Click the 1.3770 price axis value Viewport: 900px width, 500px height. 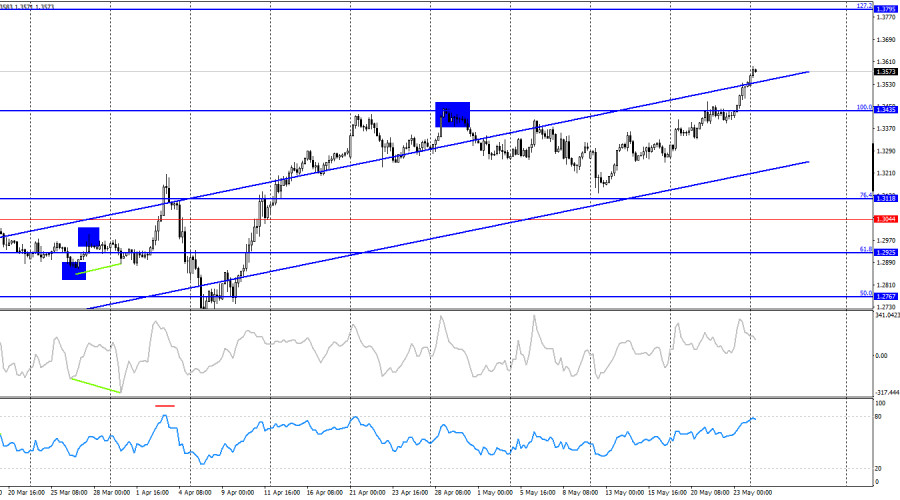coord(886,18)
